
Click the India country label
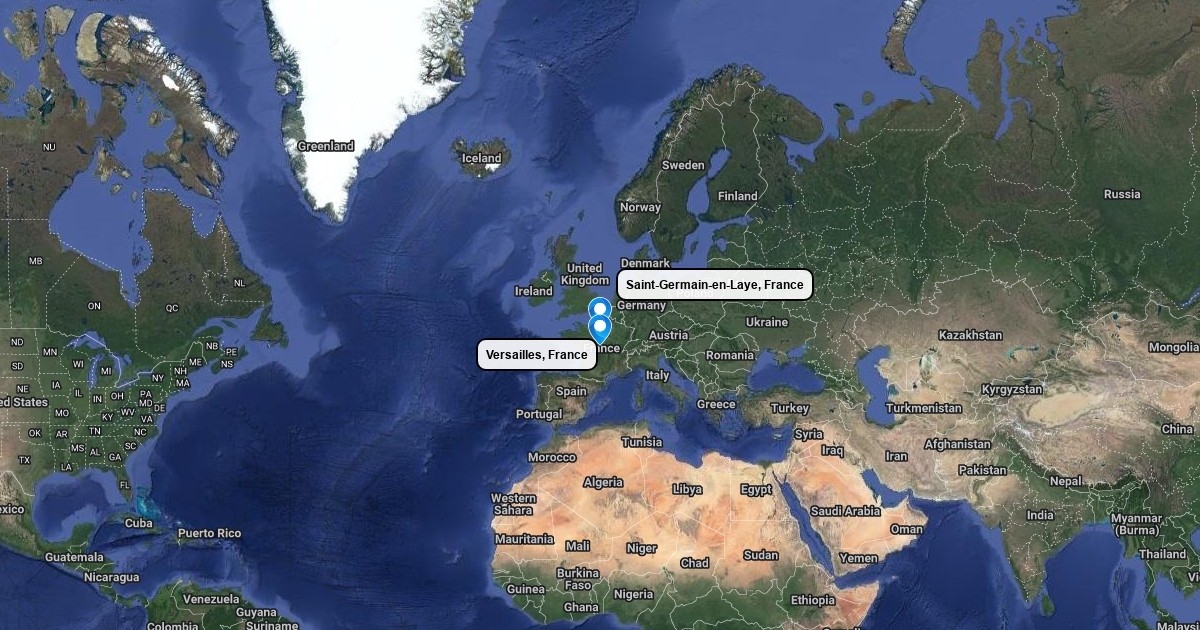(x=1040, y=515)
